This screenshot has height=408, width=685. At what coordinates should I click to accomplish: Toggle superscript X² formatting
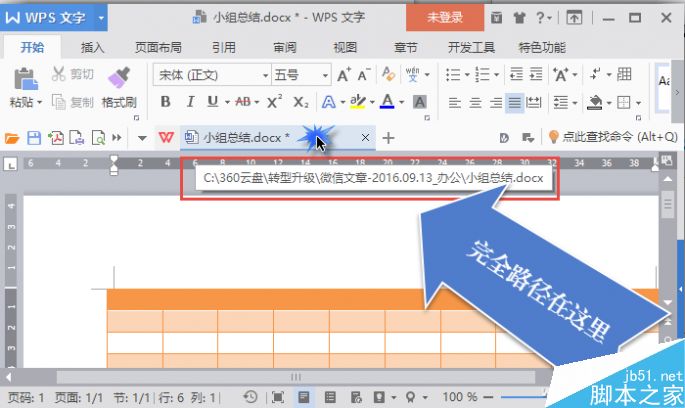tap(274, 102)
